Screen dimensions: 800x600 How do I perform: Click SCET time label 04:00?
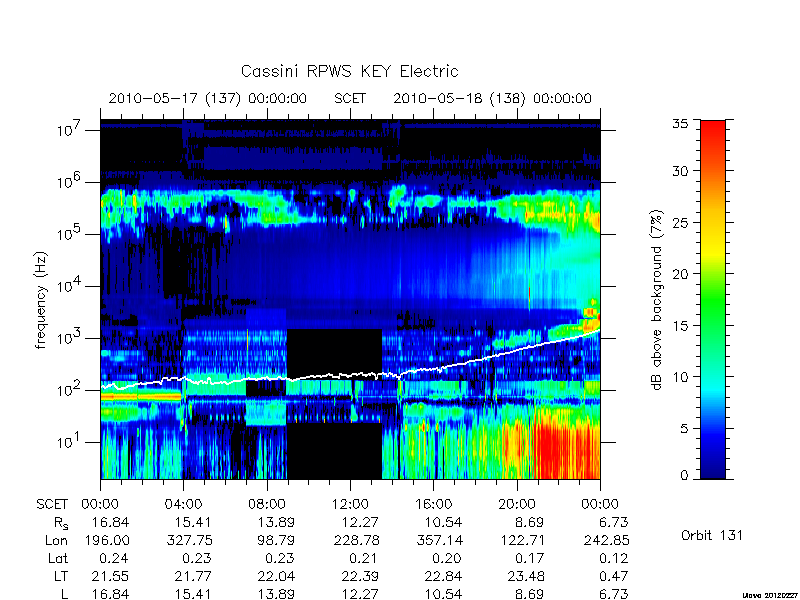[x=183, y=504]
